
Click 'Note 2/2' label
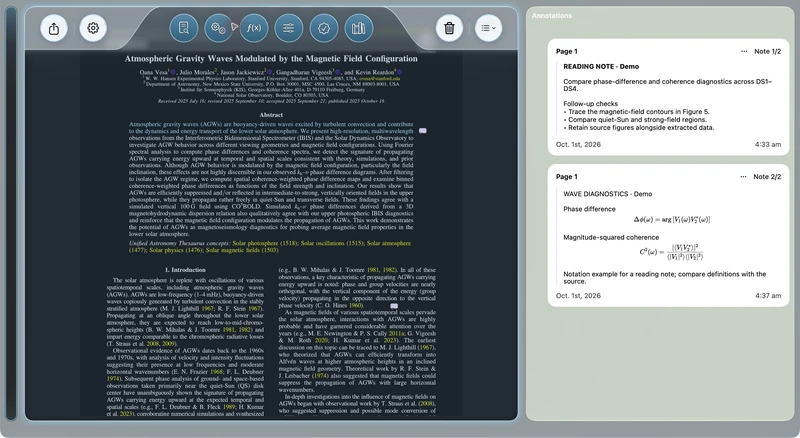click(x=767, y=177)
